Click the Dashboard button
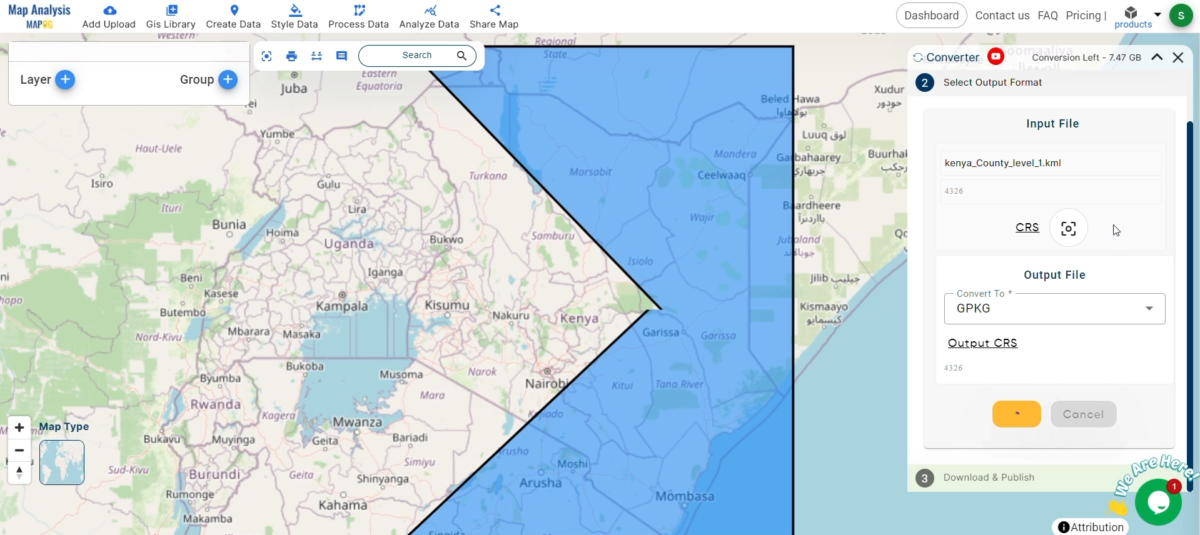This screenshot has width=1200, height=535. [931, 15]
